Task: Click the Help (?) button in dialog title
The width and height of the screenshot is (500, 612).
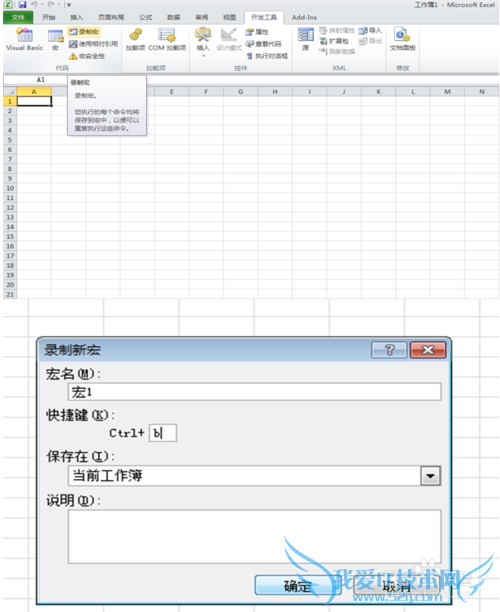Action: pyautogui.click(x=389, y=350)
